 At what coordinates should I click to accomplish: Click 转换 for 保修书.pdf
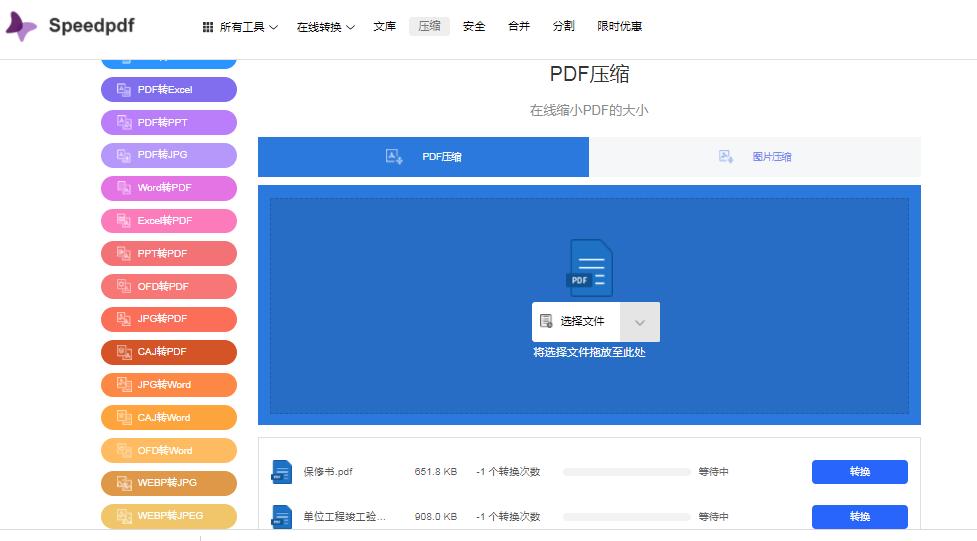859,472
